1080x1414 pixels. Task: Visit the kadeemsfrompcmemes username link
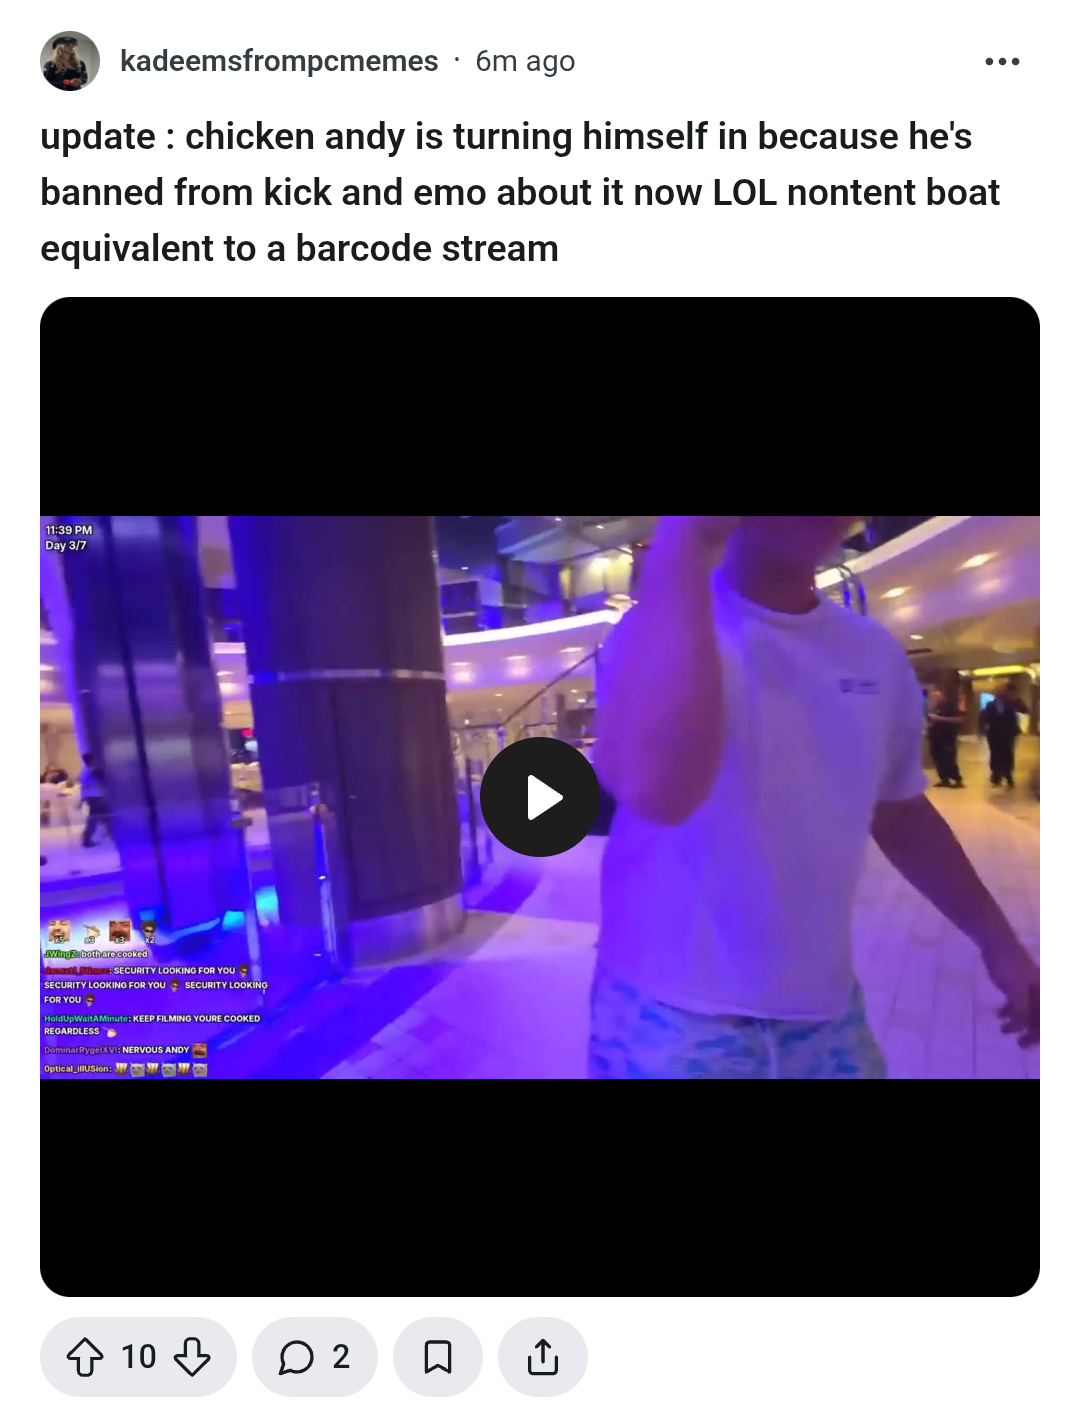pyautogui.click(x=279, y=61)
